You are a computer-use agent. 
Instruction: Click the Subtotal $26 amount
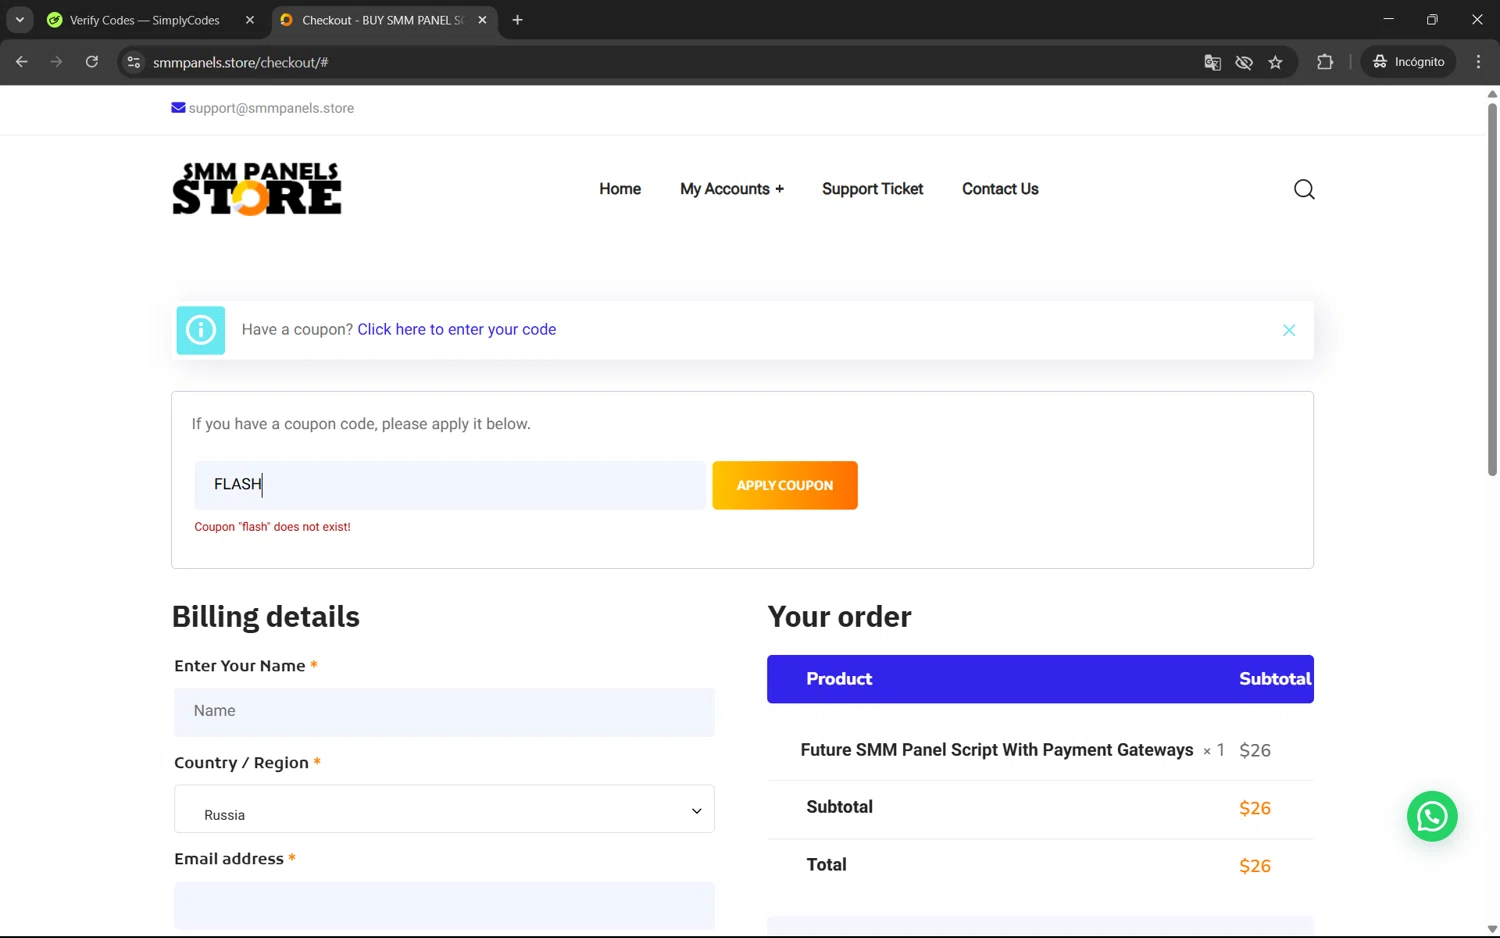pyautogui.click(x=1255, y=808)
